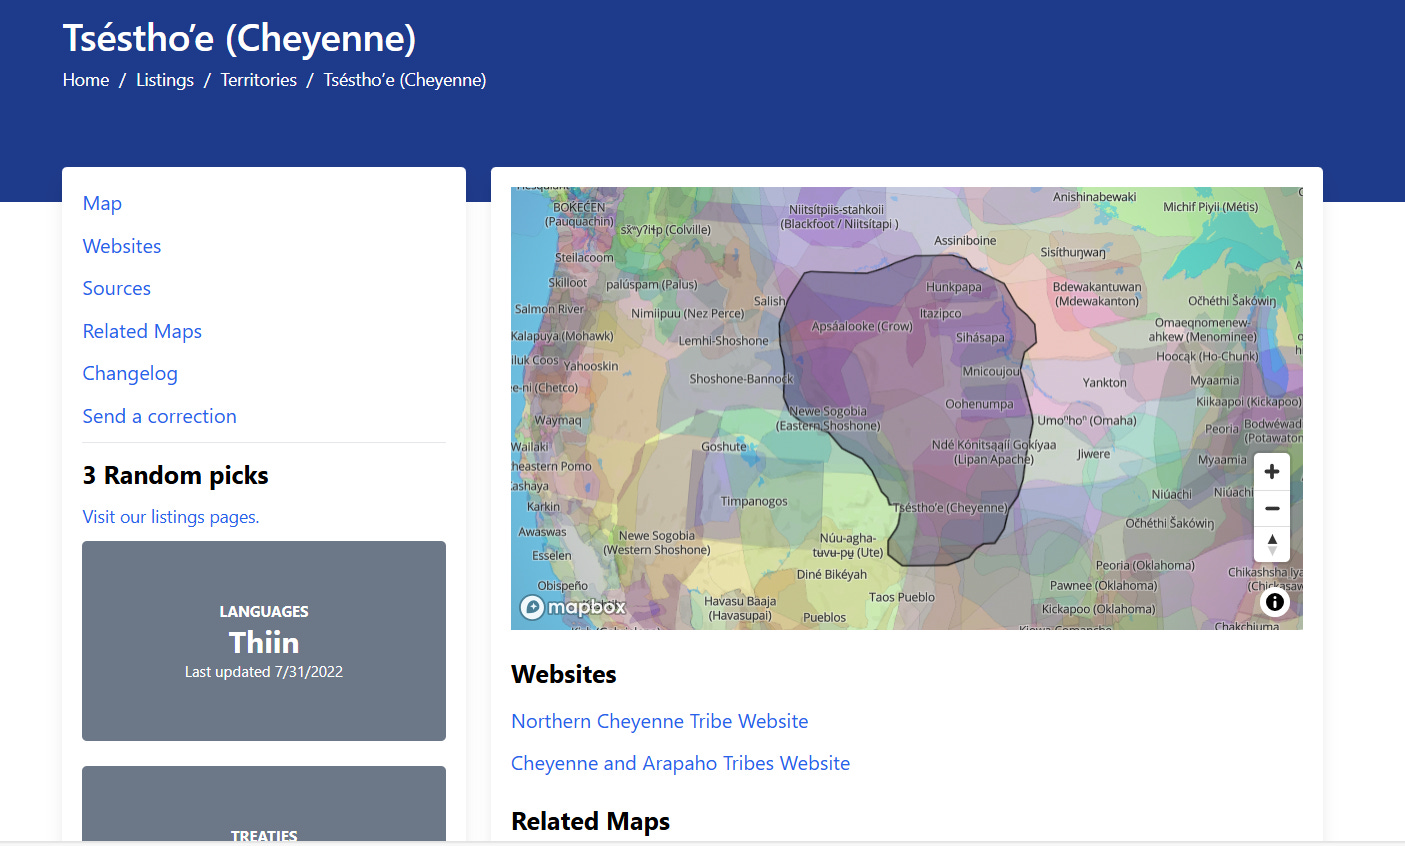Screen dimensions: 1405x846
Task: Click Pawnee (Oklahoma) label on map
Action: 1104,585
